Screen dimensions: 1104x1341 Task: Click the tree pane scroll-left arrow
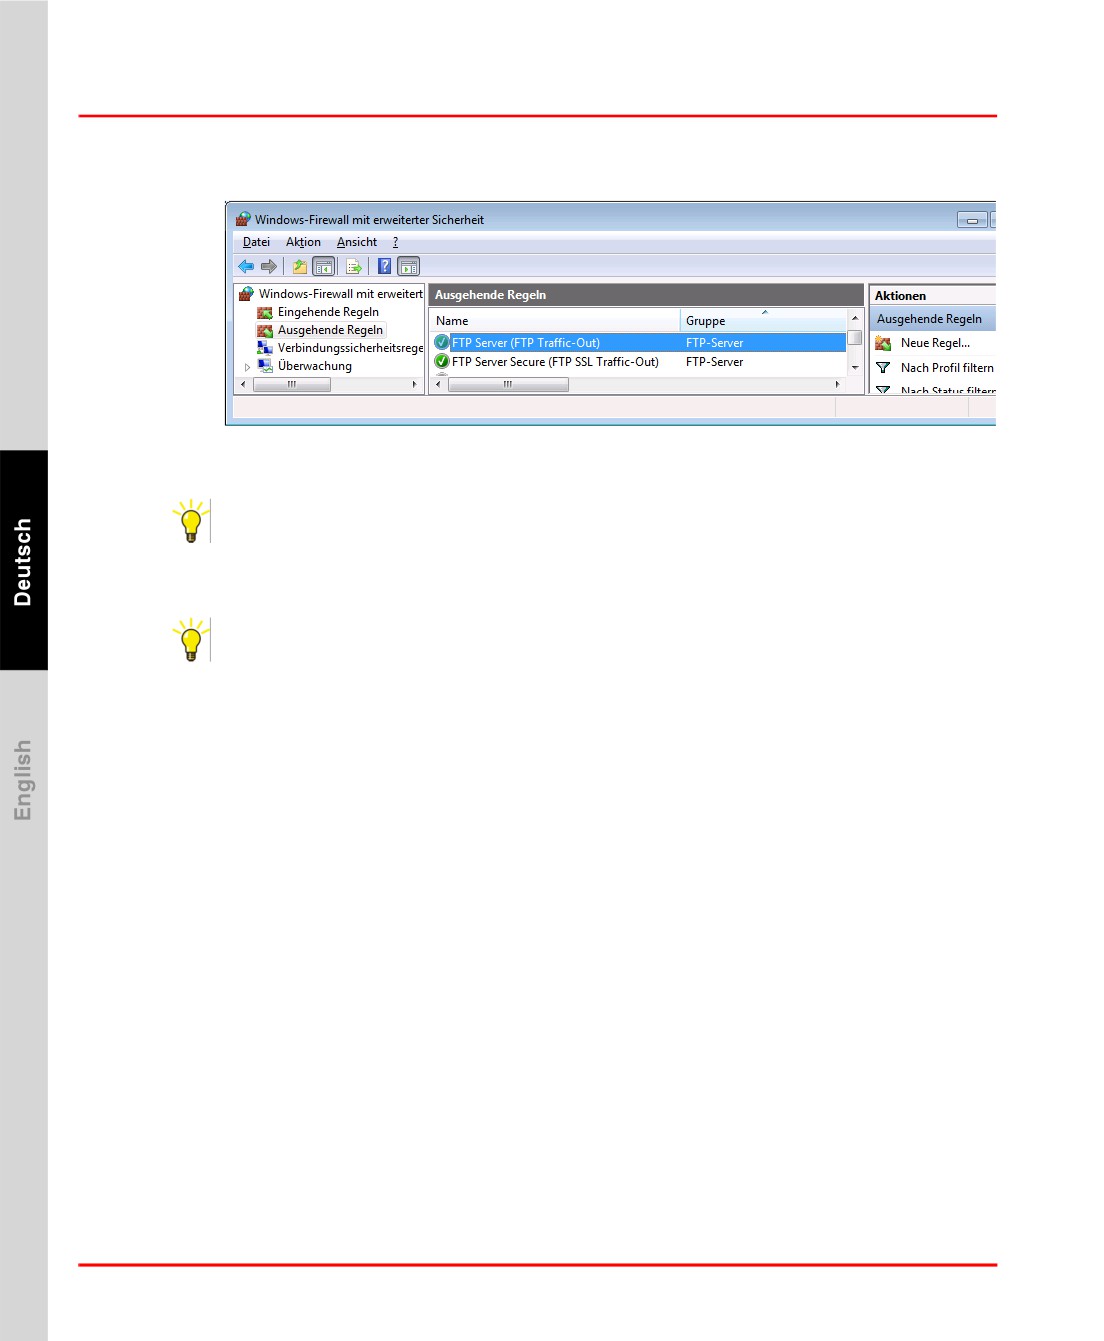(244, 384)
